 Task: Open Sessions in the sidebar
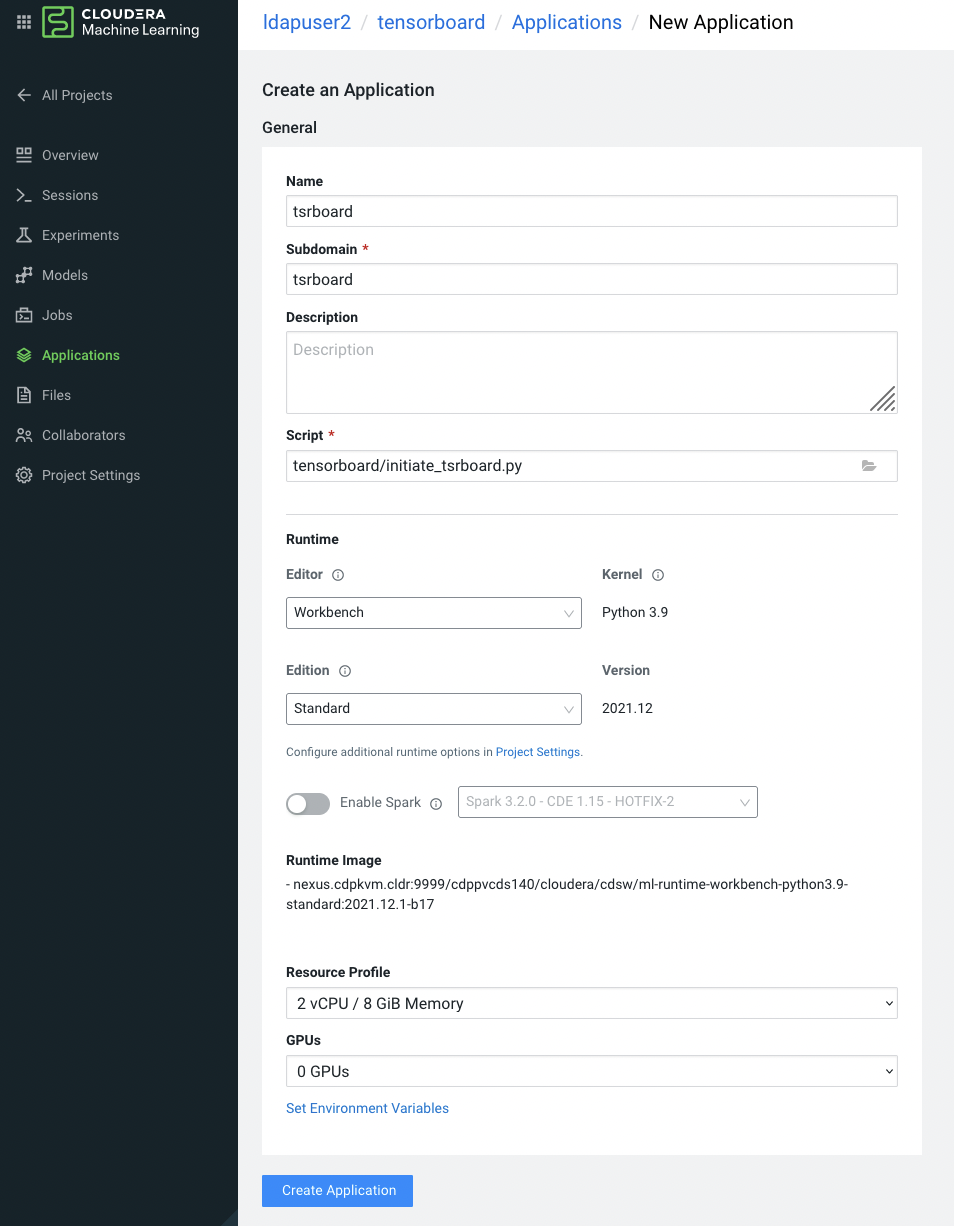coord(70,195)
